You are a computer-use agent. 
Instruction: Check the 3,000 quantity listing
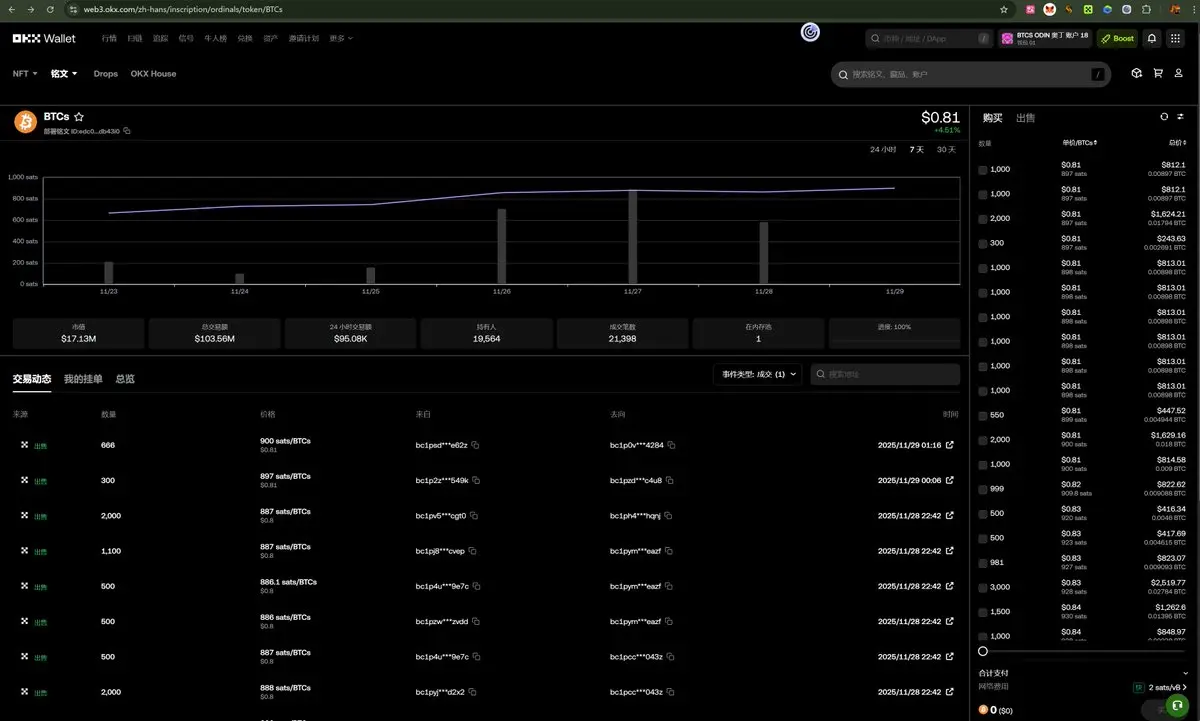pos(983,587)
